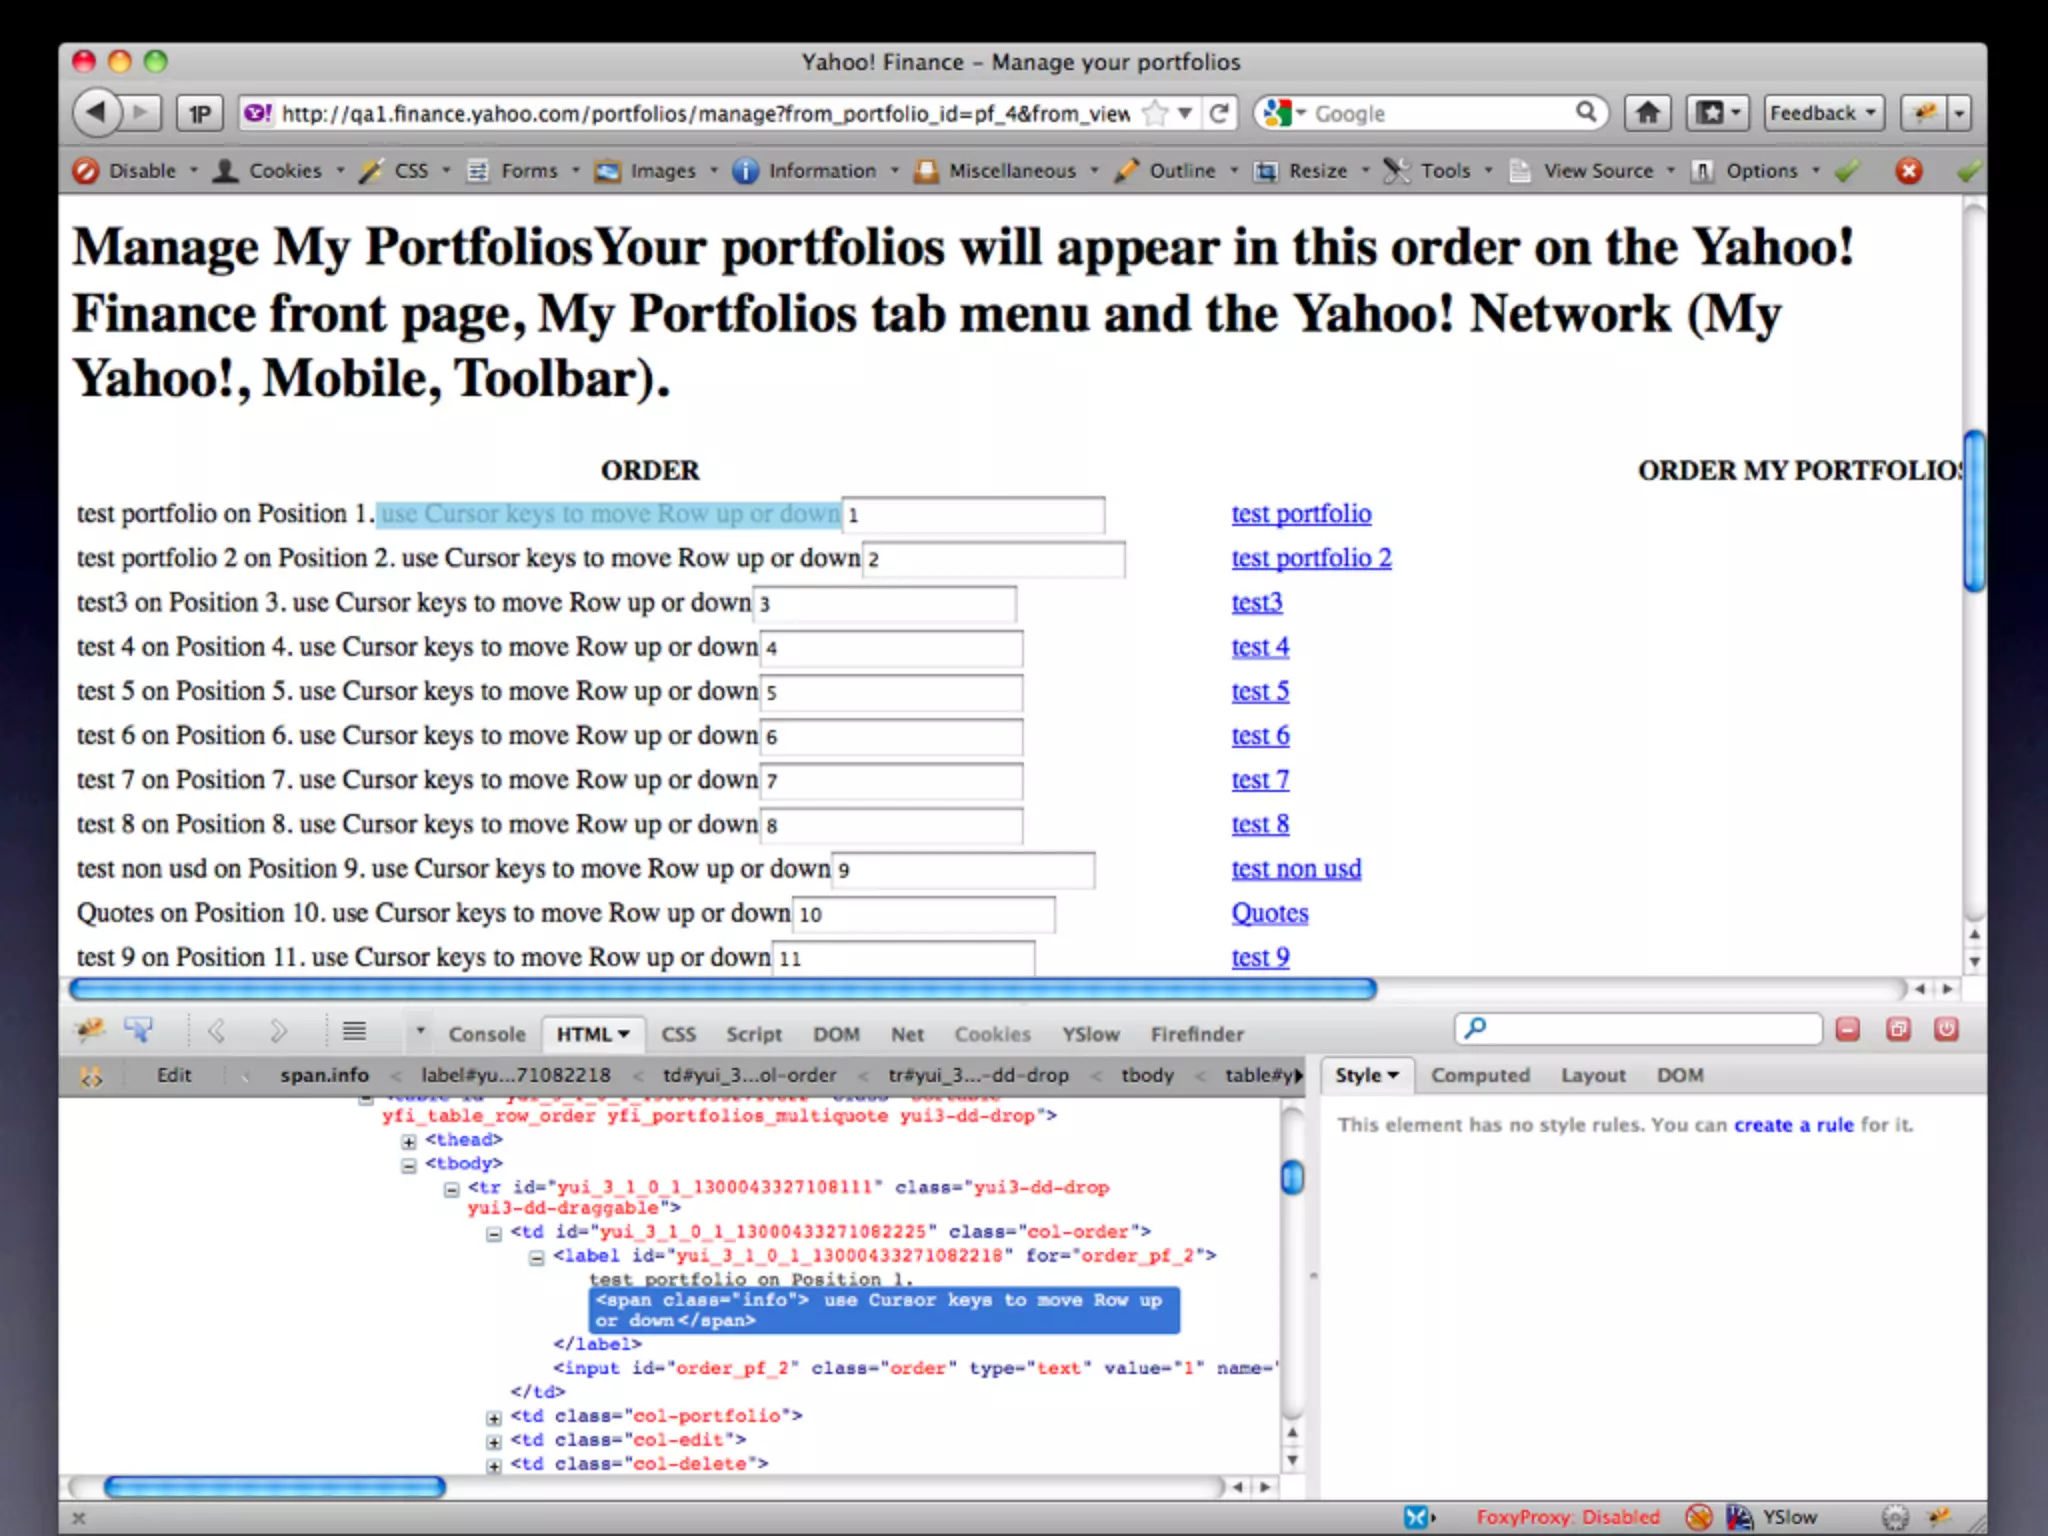Click the Firebug inspect element icon

pyautogui.click(x=138, y=1030)
